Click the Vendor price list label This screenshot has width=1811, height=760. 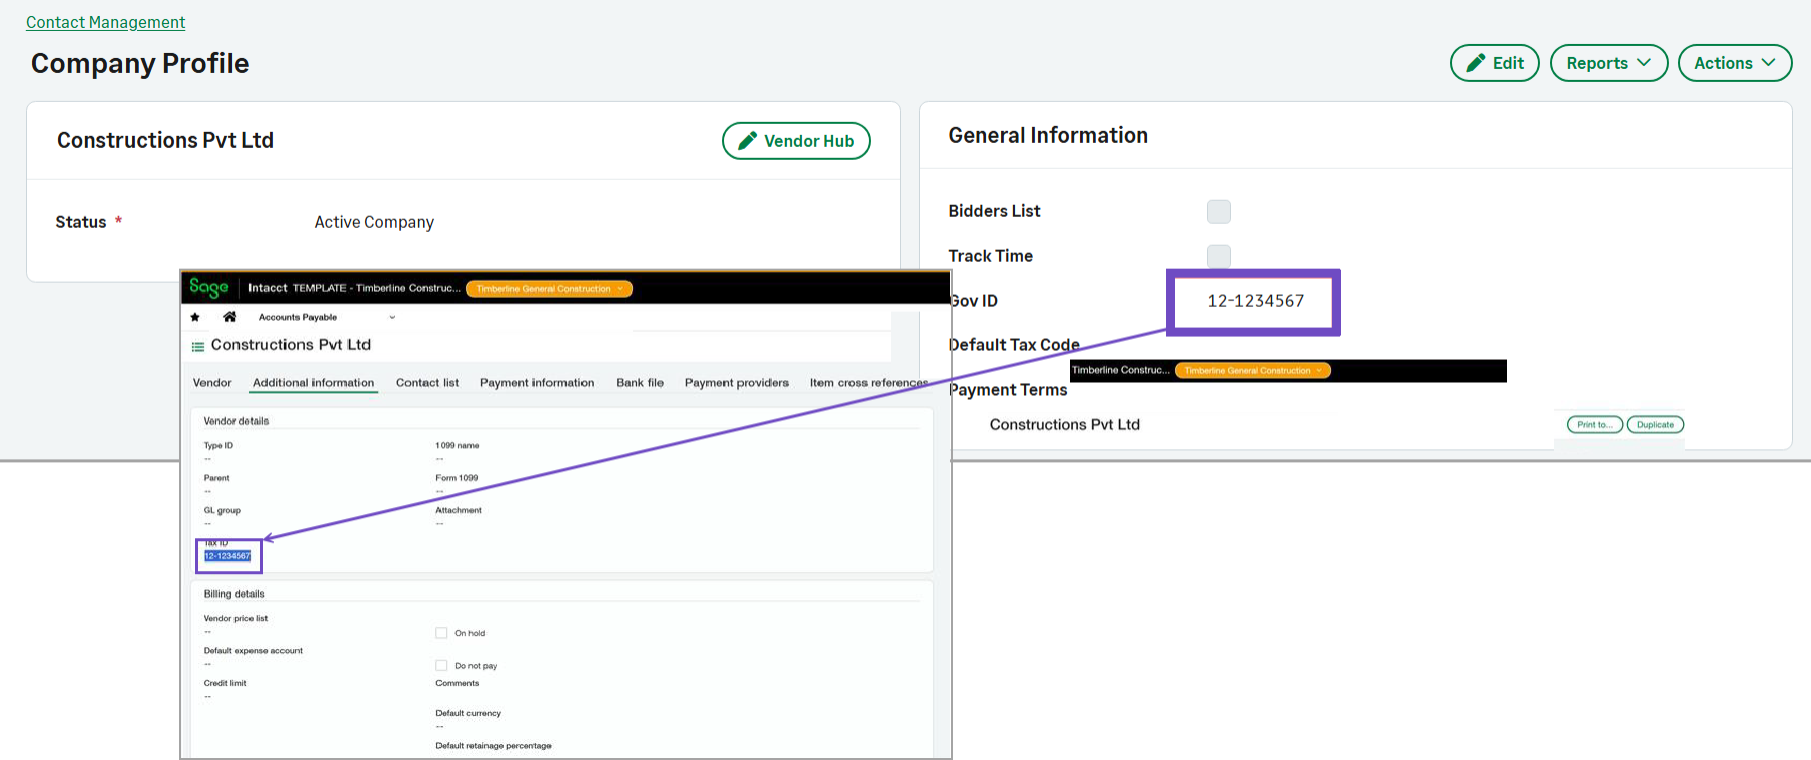coord(236,618)
